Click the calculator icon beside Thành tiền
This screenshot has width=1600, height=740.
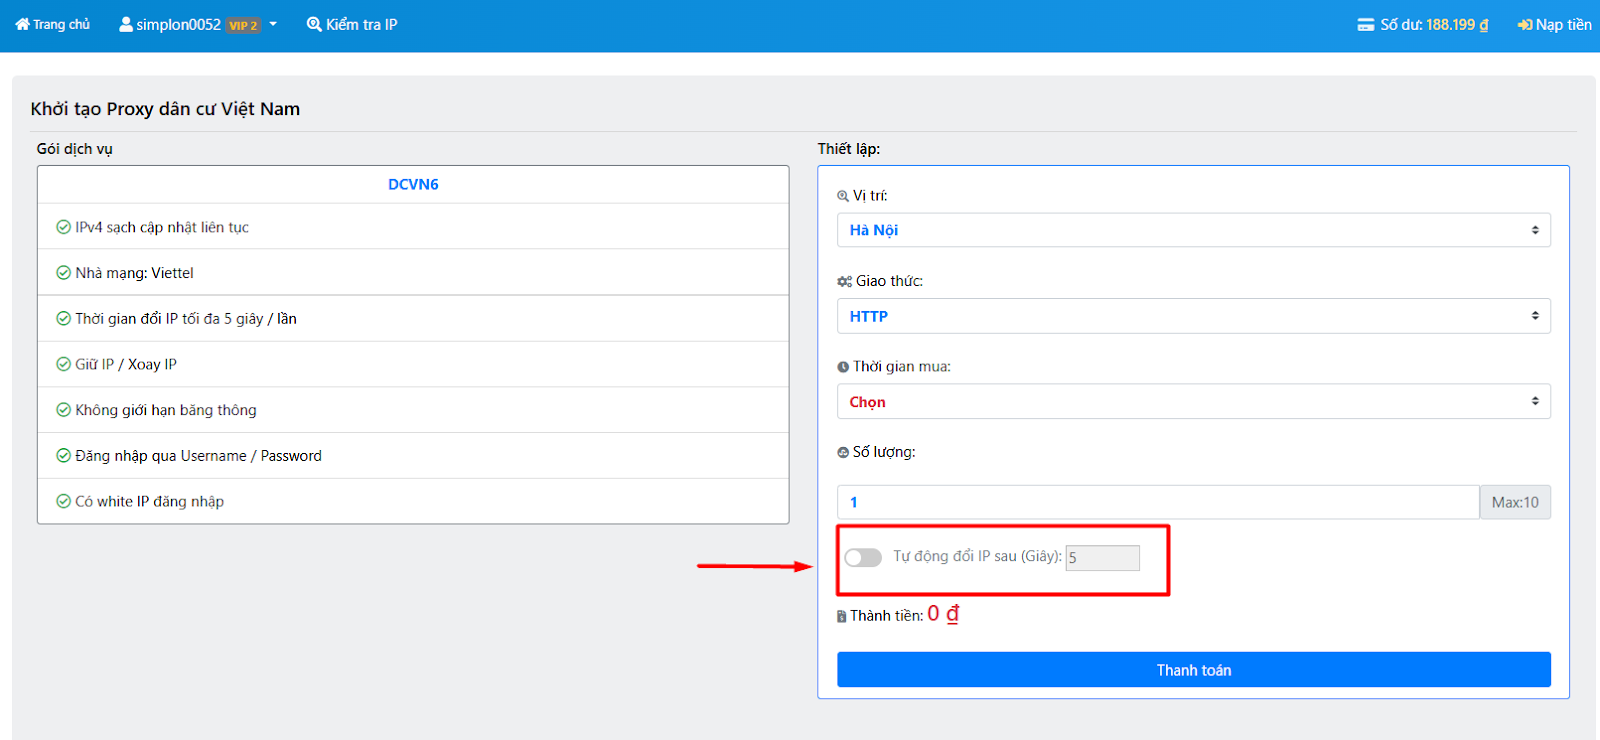click(x=842, y=617)
